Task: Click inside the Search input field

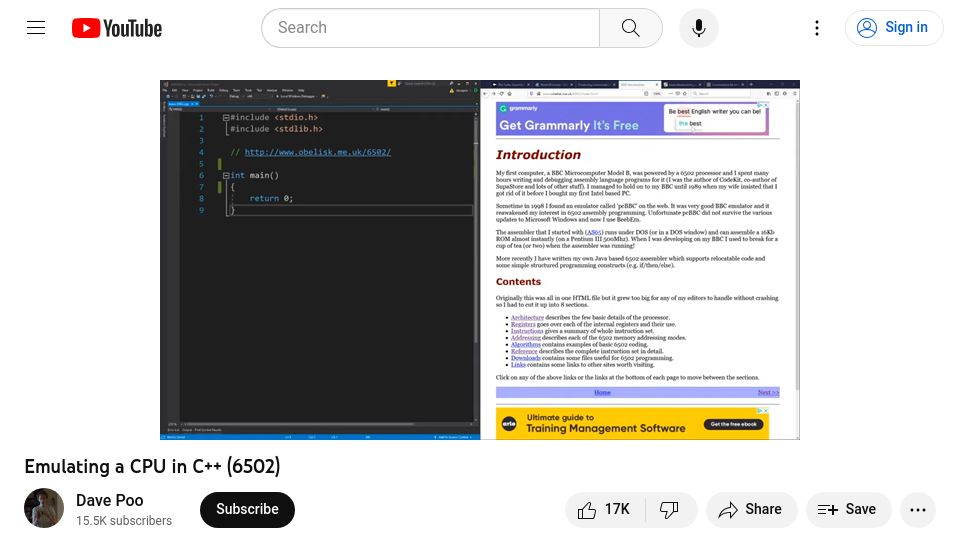Action: pos(430,28)
